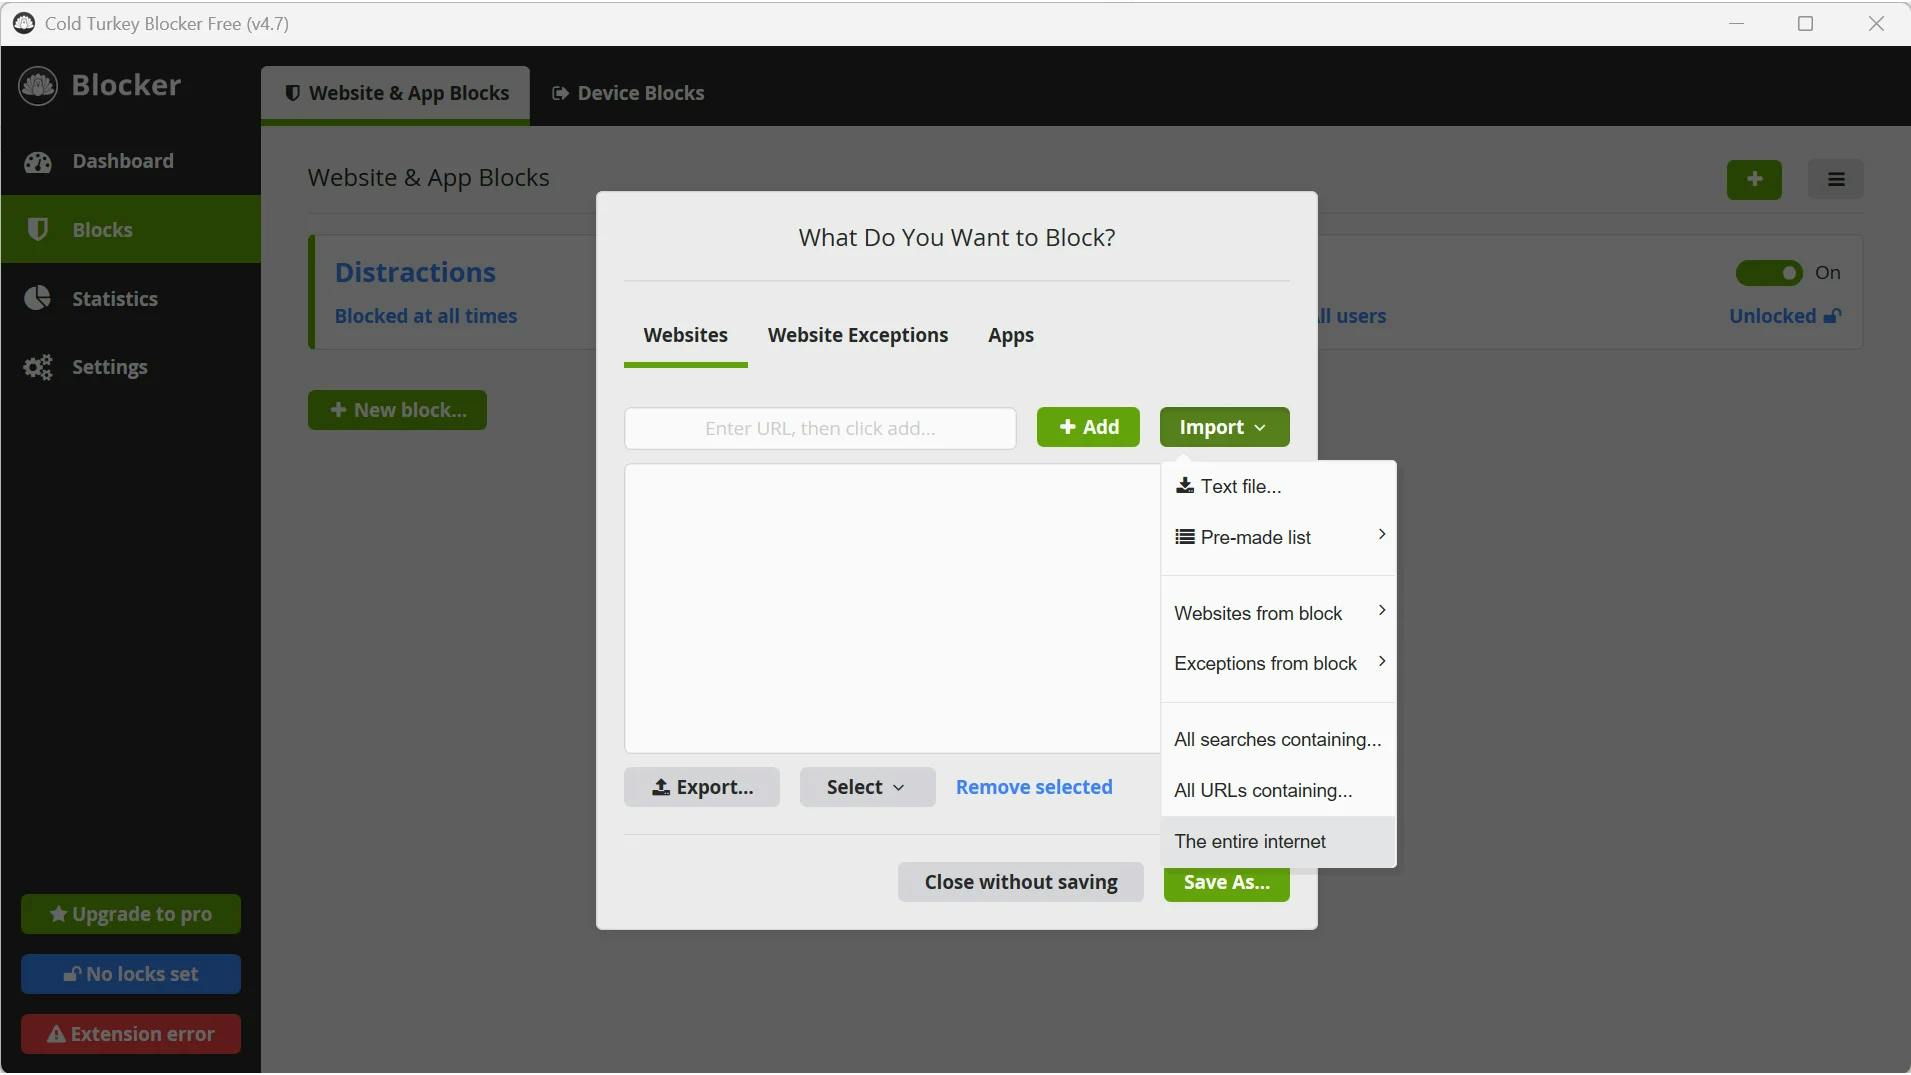Expand Websites from block submenu

point(1278,613)
